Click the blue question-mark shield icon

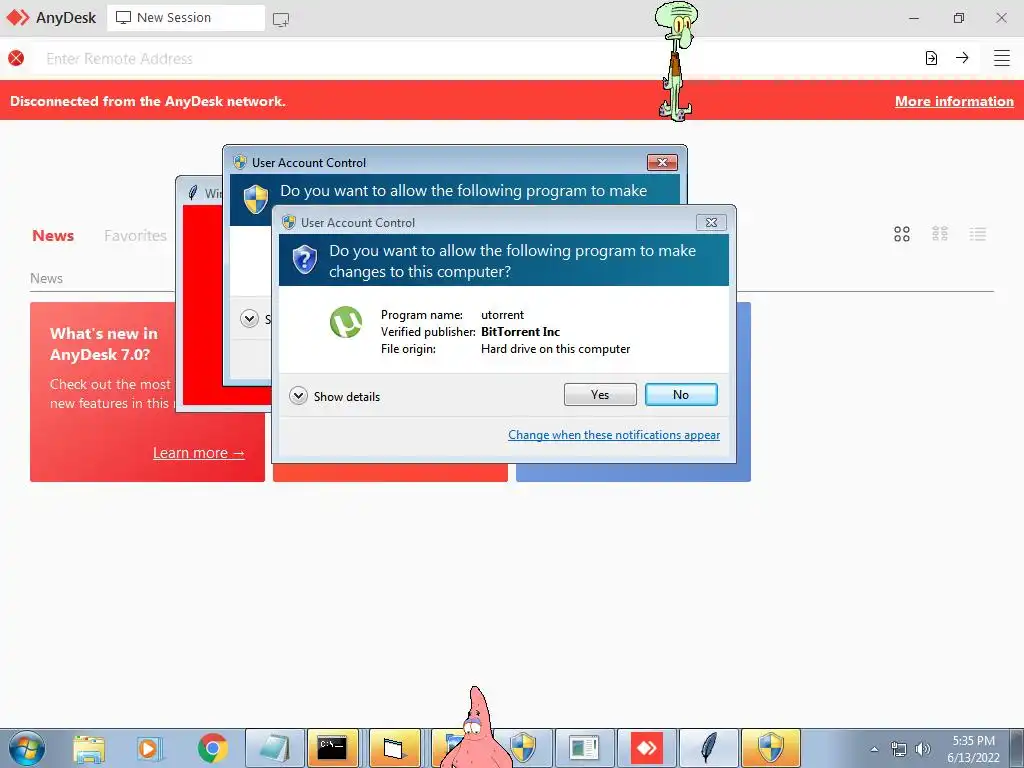[304, 261]
